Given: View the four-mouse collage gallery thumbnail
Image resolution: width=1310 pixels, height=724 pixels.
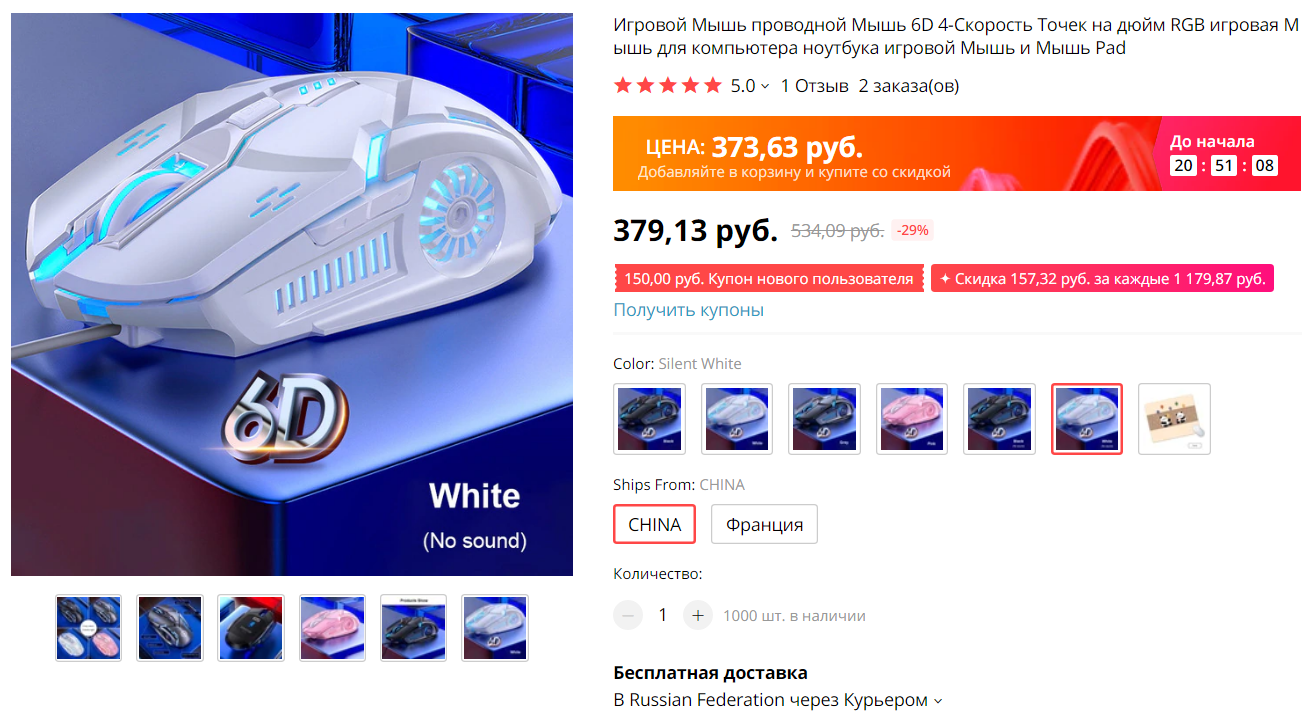Looking at the screenshot, I should tap(88, 628).
